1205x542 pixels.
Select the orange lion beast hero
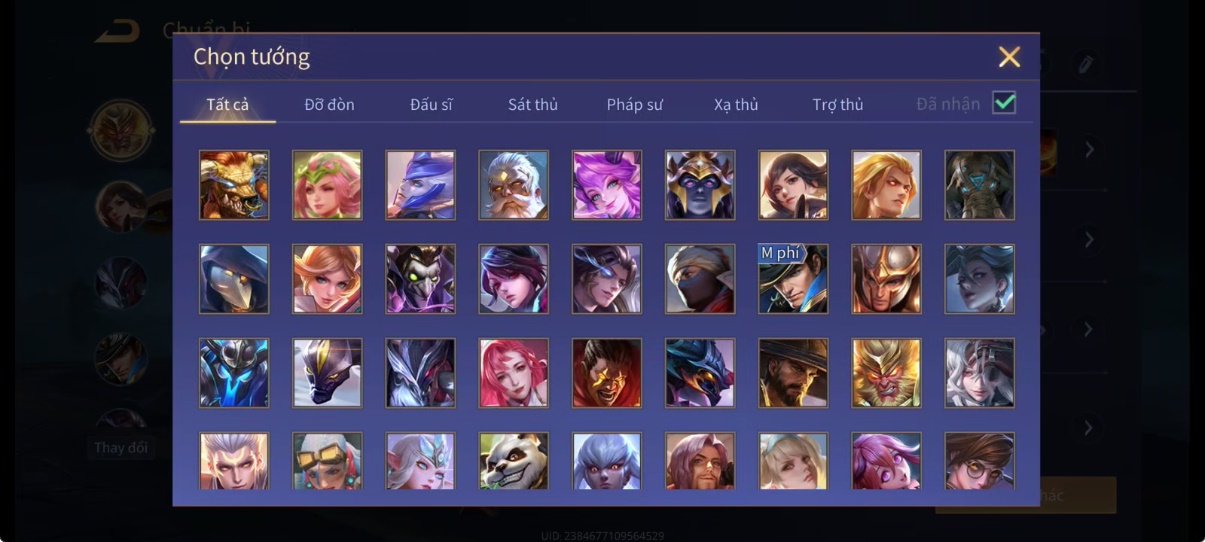(x=234, y=185)
